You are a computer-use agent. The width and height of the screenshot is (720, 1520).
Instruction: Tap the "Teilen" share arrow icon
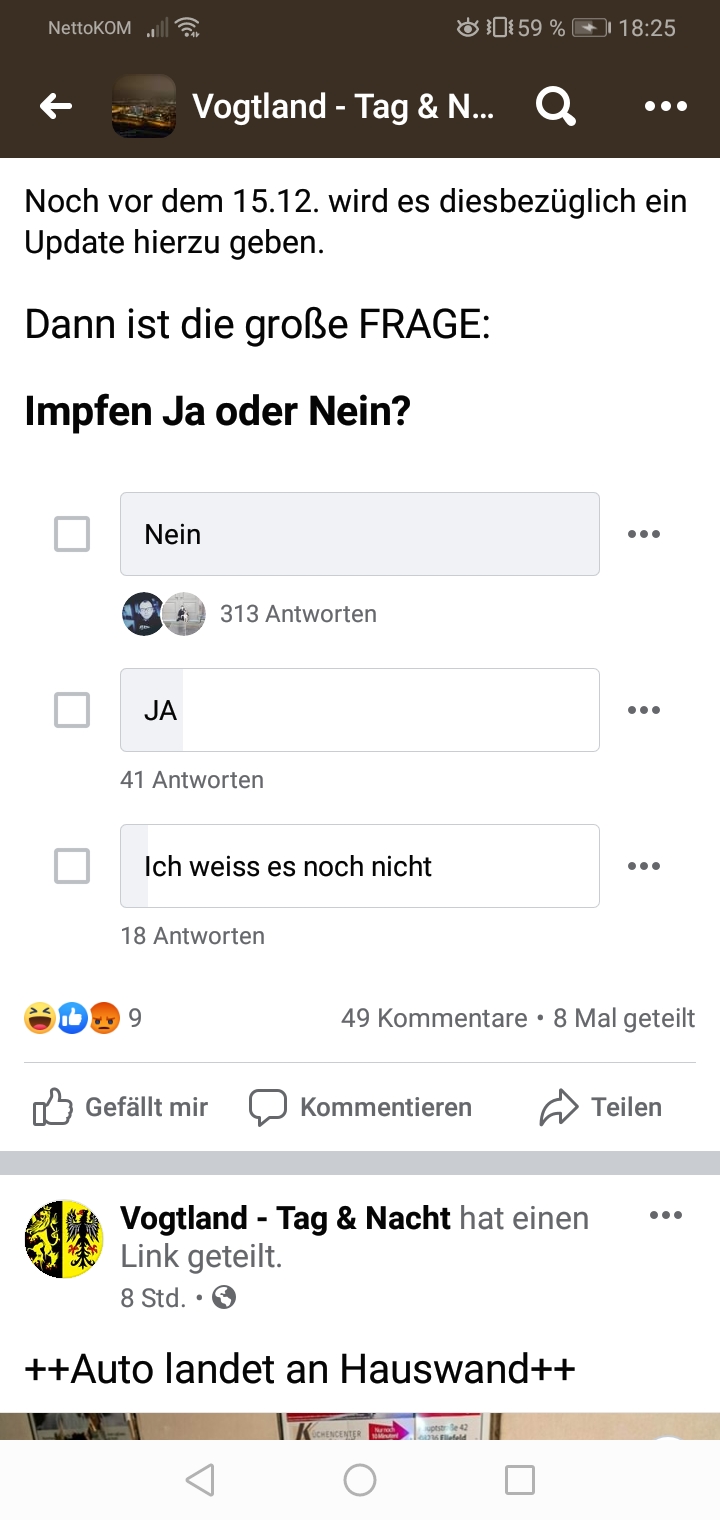click(x=558, y=1108)
